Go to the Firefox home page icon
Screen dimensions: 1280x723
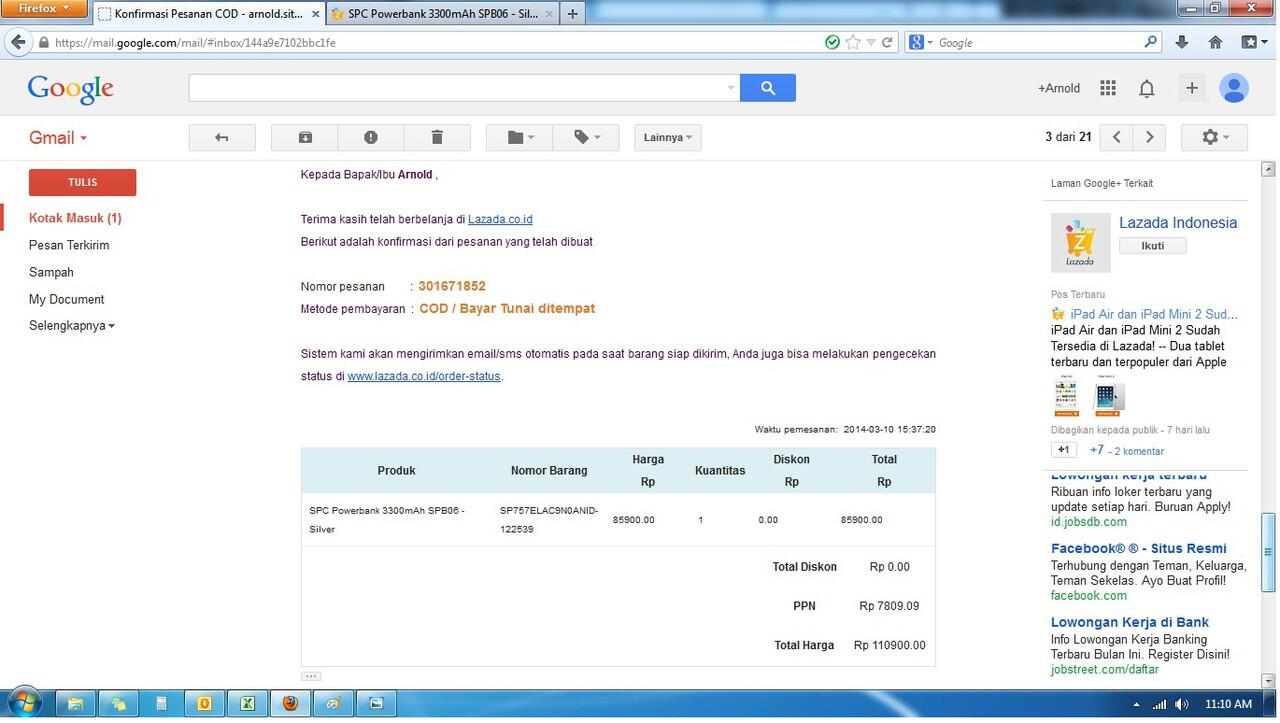(x=1216, y=42)
